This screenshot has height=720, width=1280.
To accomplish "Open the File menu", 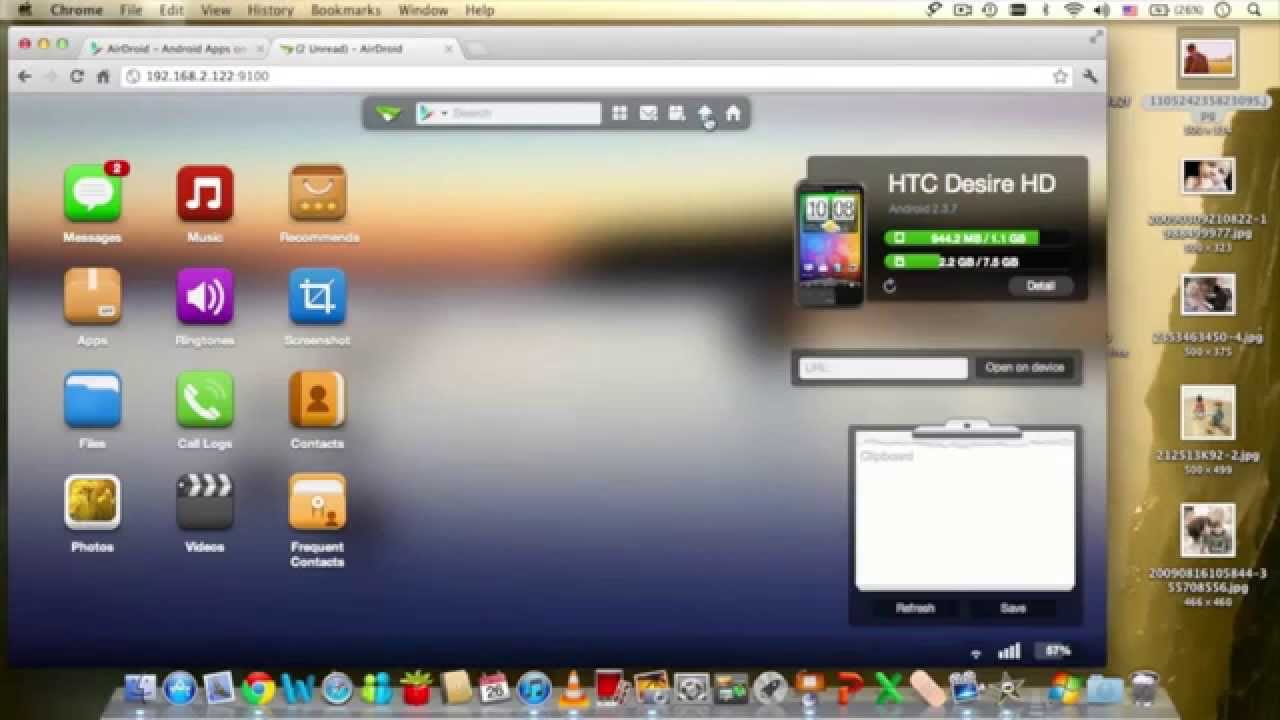I will click(x=131, y=10).
